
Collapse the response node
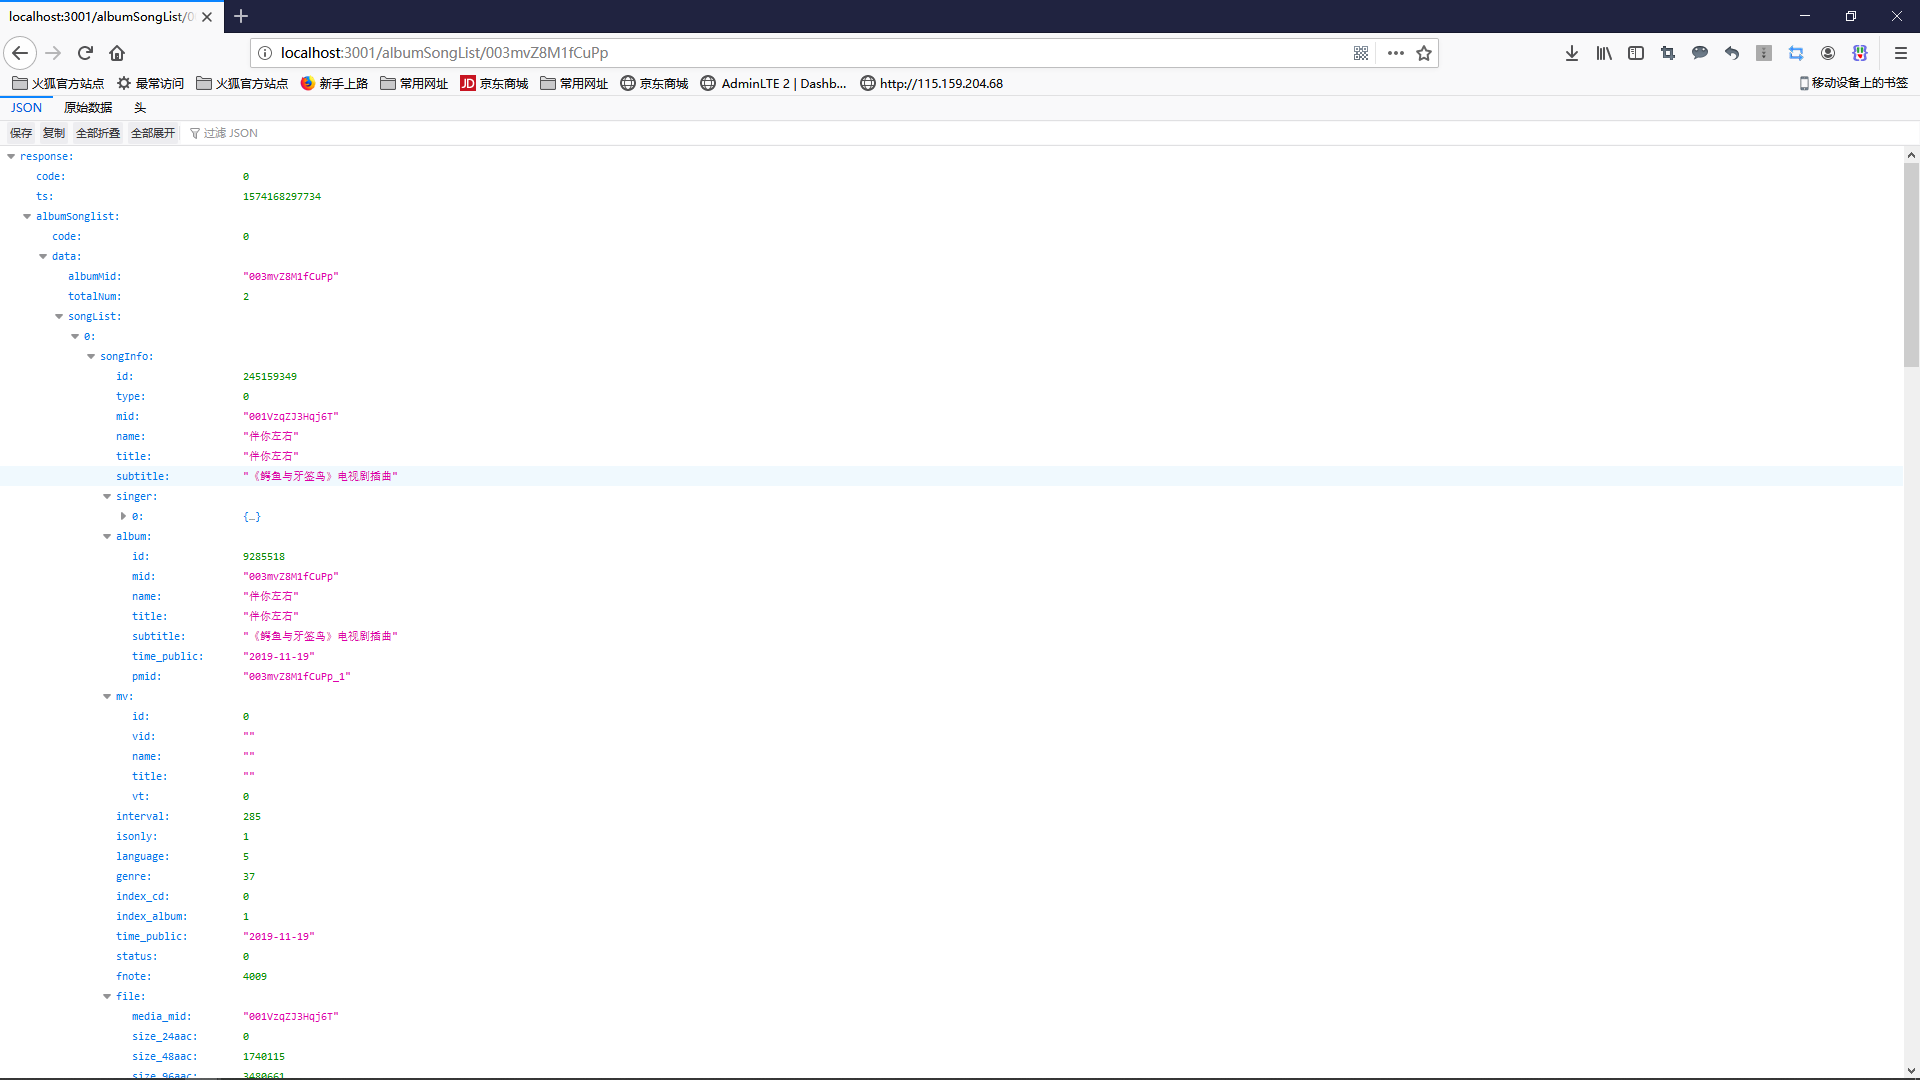11,156
